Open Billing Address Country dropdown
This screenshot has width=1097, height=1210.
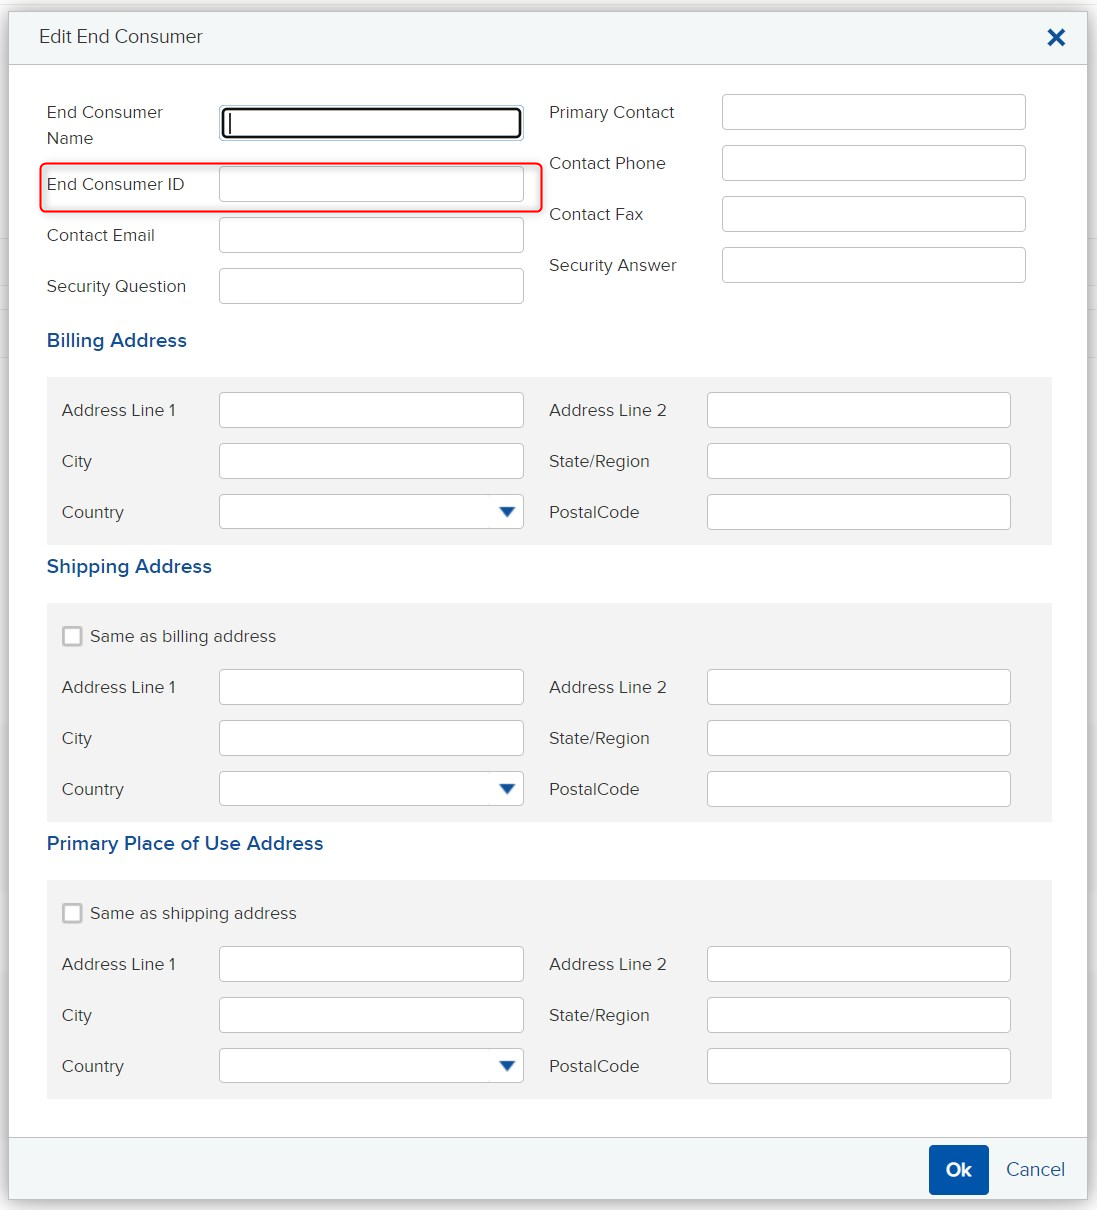[x=371, y=512]
